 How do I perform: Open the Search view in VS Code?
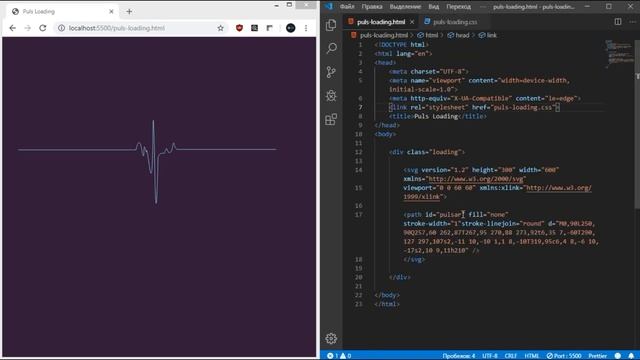pos(331,49)
